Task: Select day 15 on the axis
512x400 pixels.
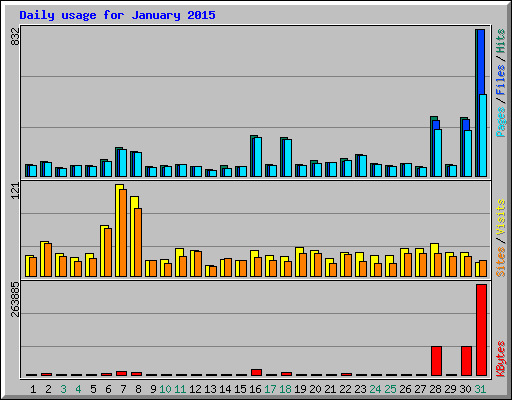Action: tap(240, 389)
